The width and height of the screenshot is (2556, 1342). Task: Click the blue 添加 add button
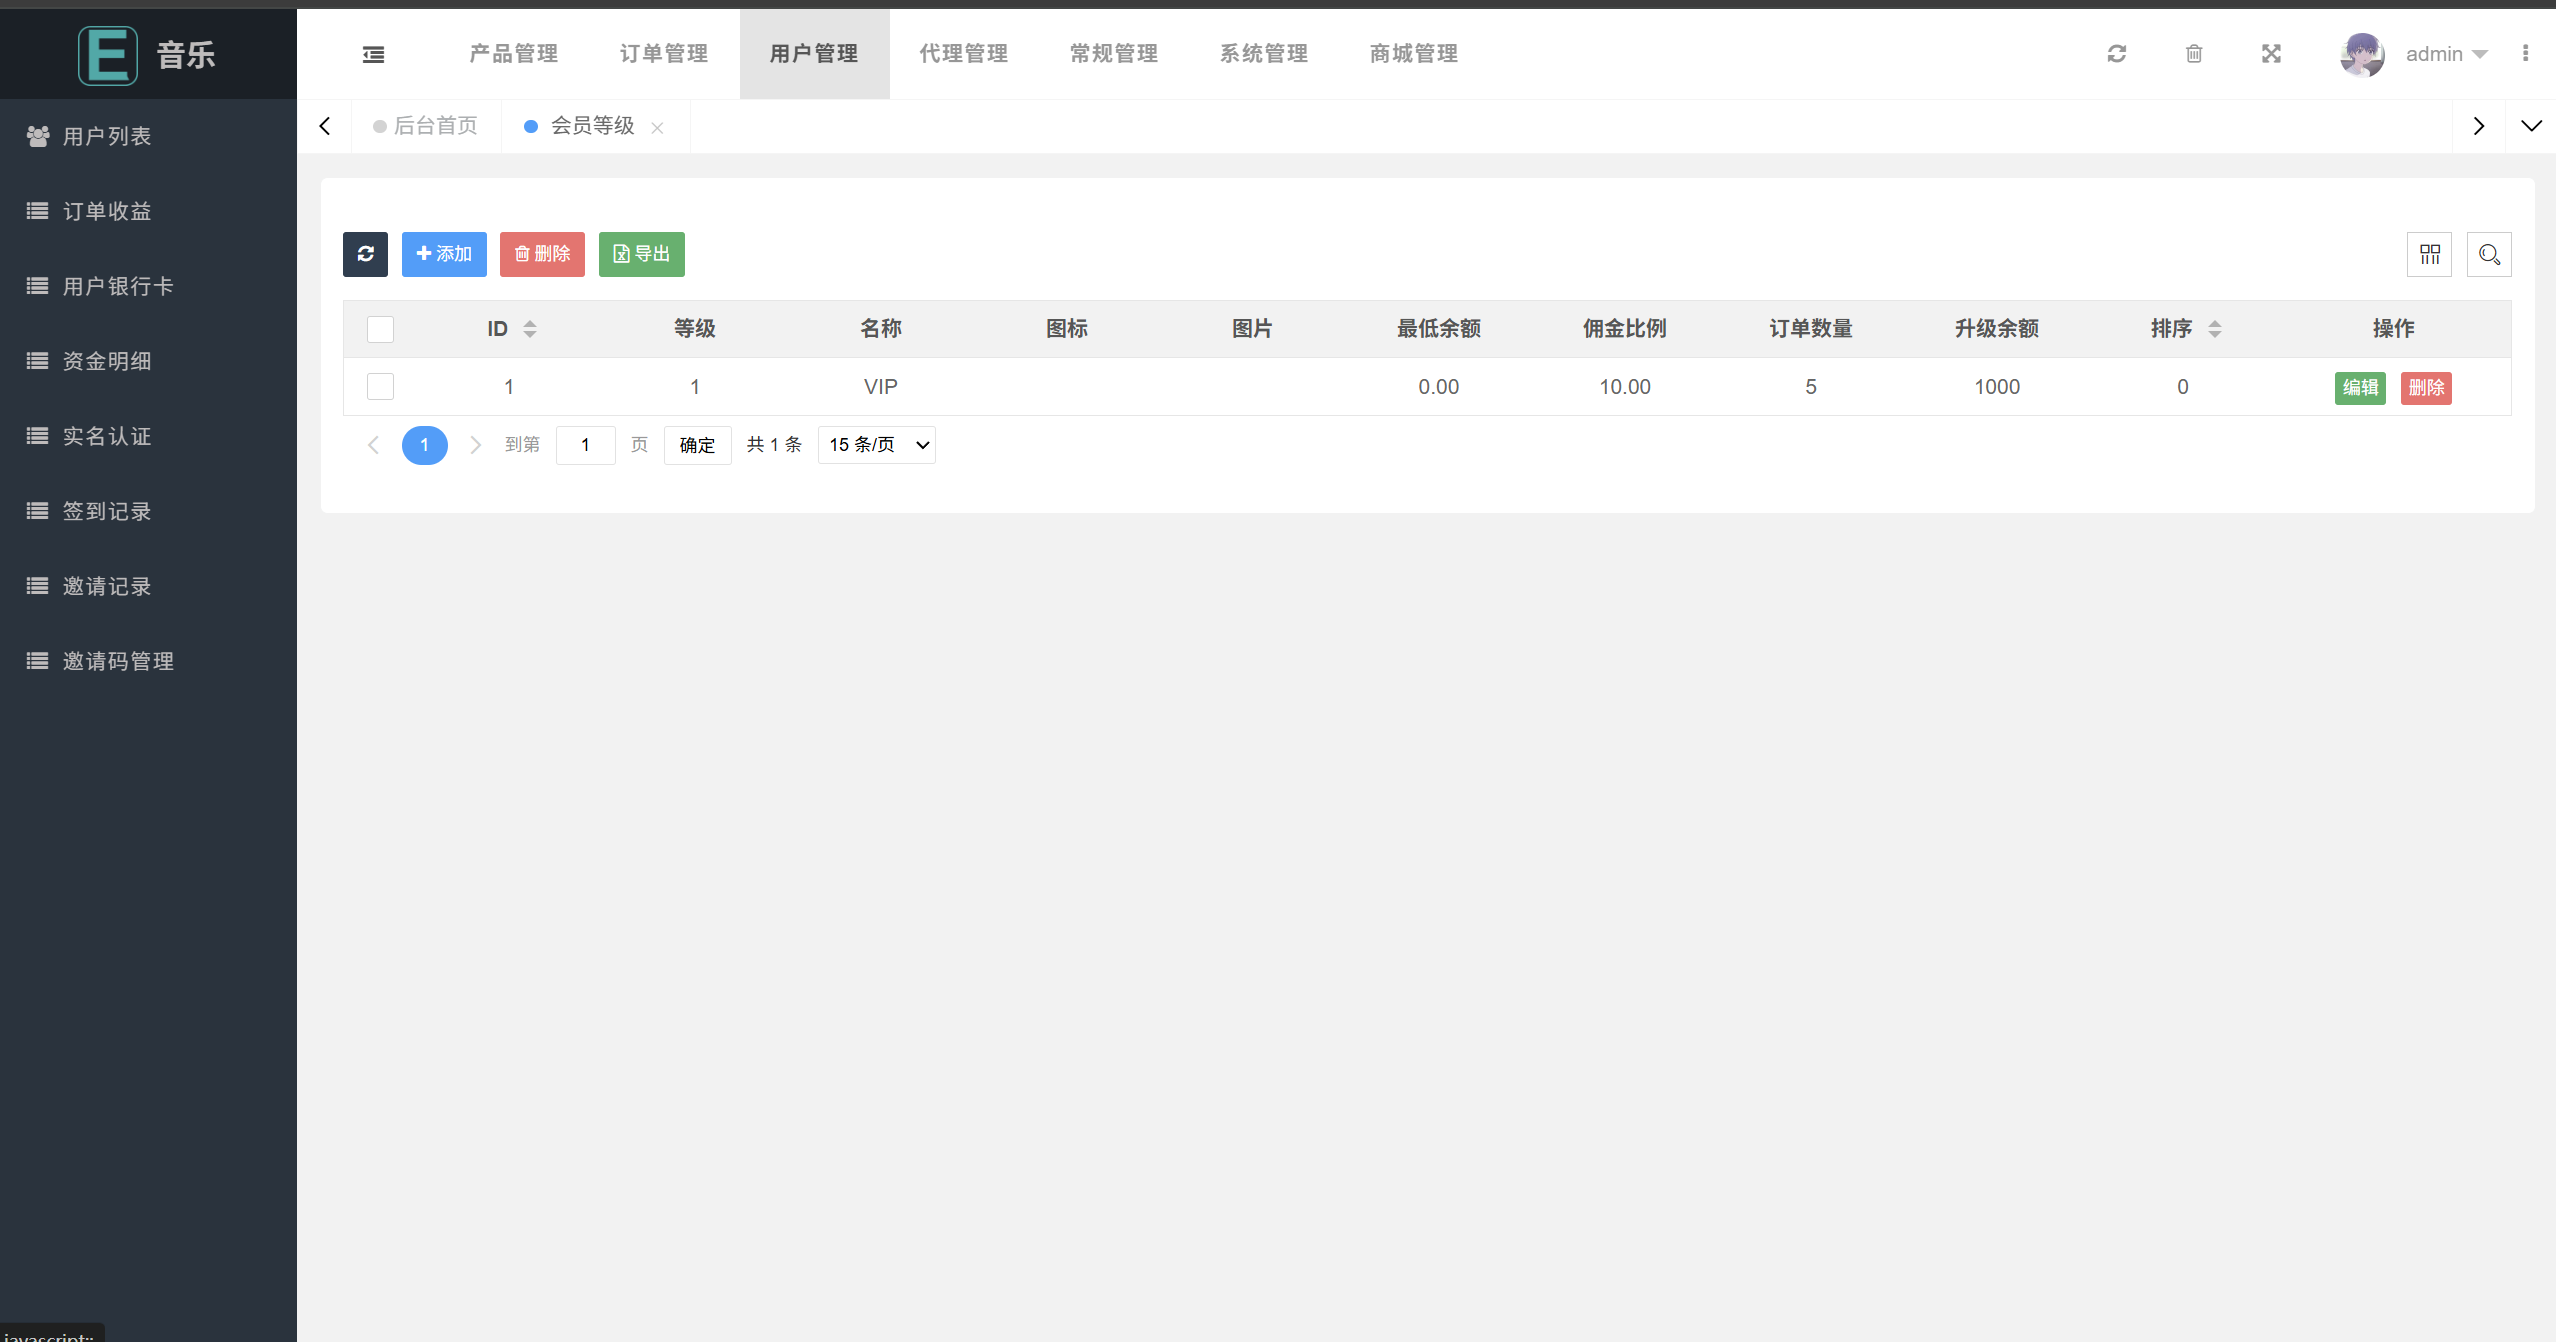coord(444,254)
